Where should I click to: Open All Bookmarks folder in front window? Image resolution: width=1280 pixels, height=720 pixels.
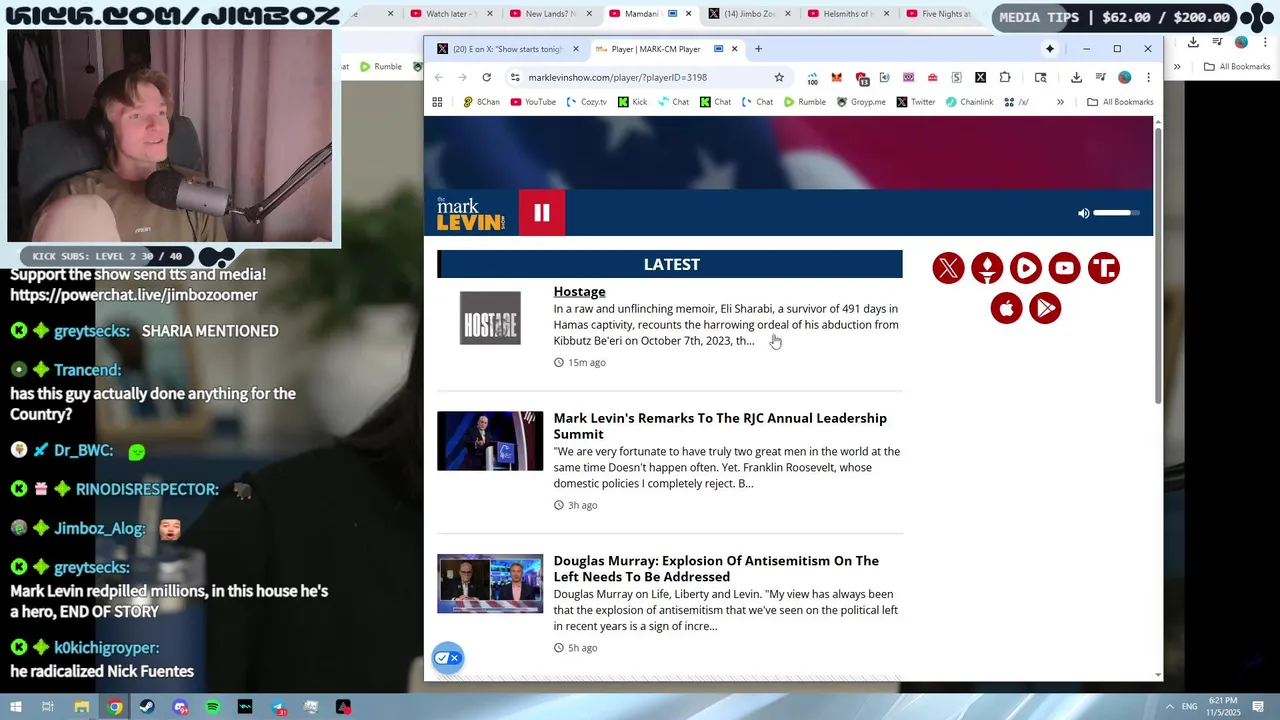(x=1120, y=102)
